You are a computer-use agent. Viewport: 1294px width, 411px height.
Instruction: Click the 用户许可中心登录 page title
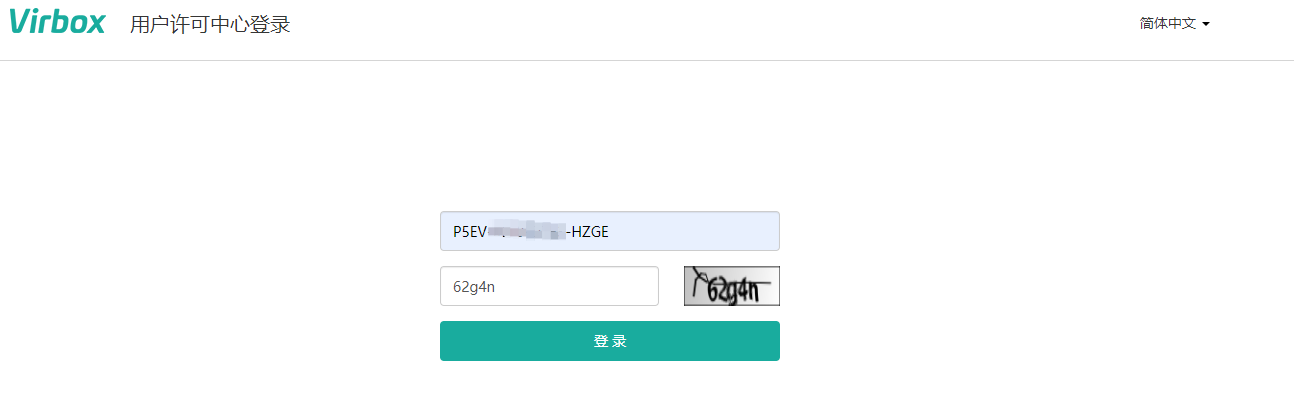(x=210, y=24)
